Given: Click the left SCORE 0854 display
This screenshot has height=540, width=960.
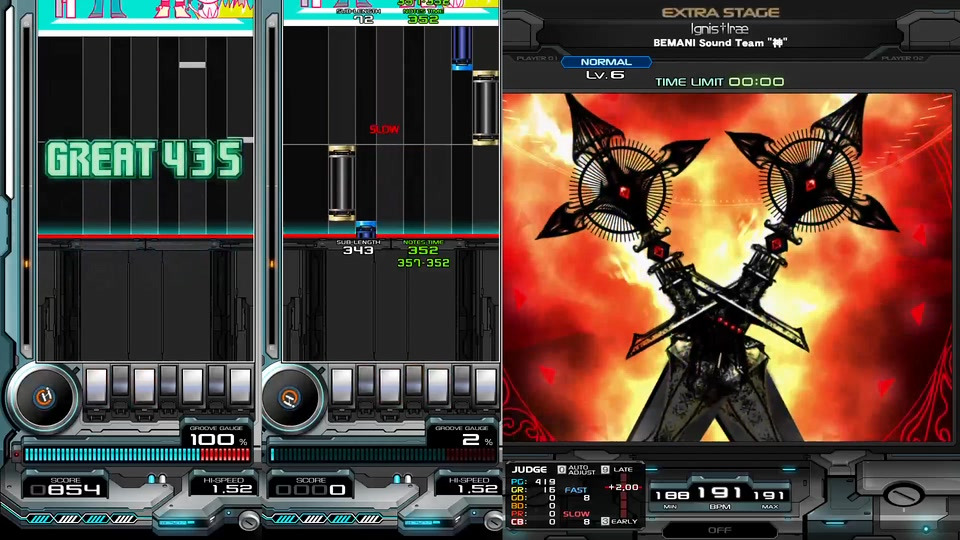Looking at the screenshot, I should [x=66, y=489].
